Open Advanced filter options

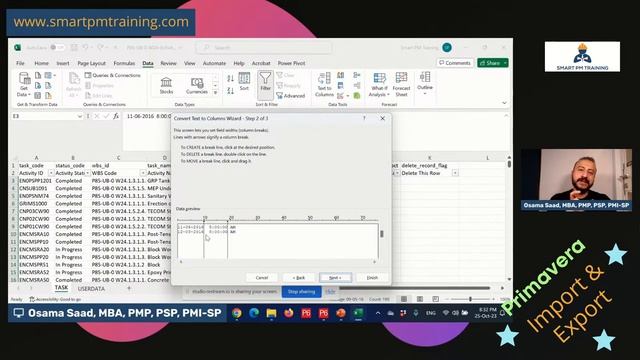click(x=291, y=96)
